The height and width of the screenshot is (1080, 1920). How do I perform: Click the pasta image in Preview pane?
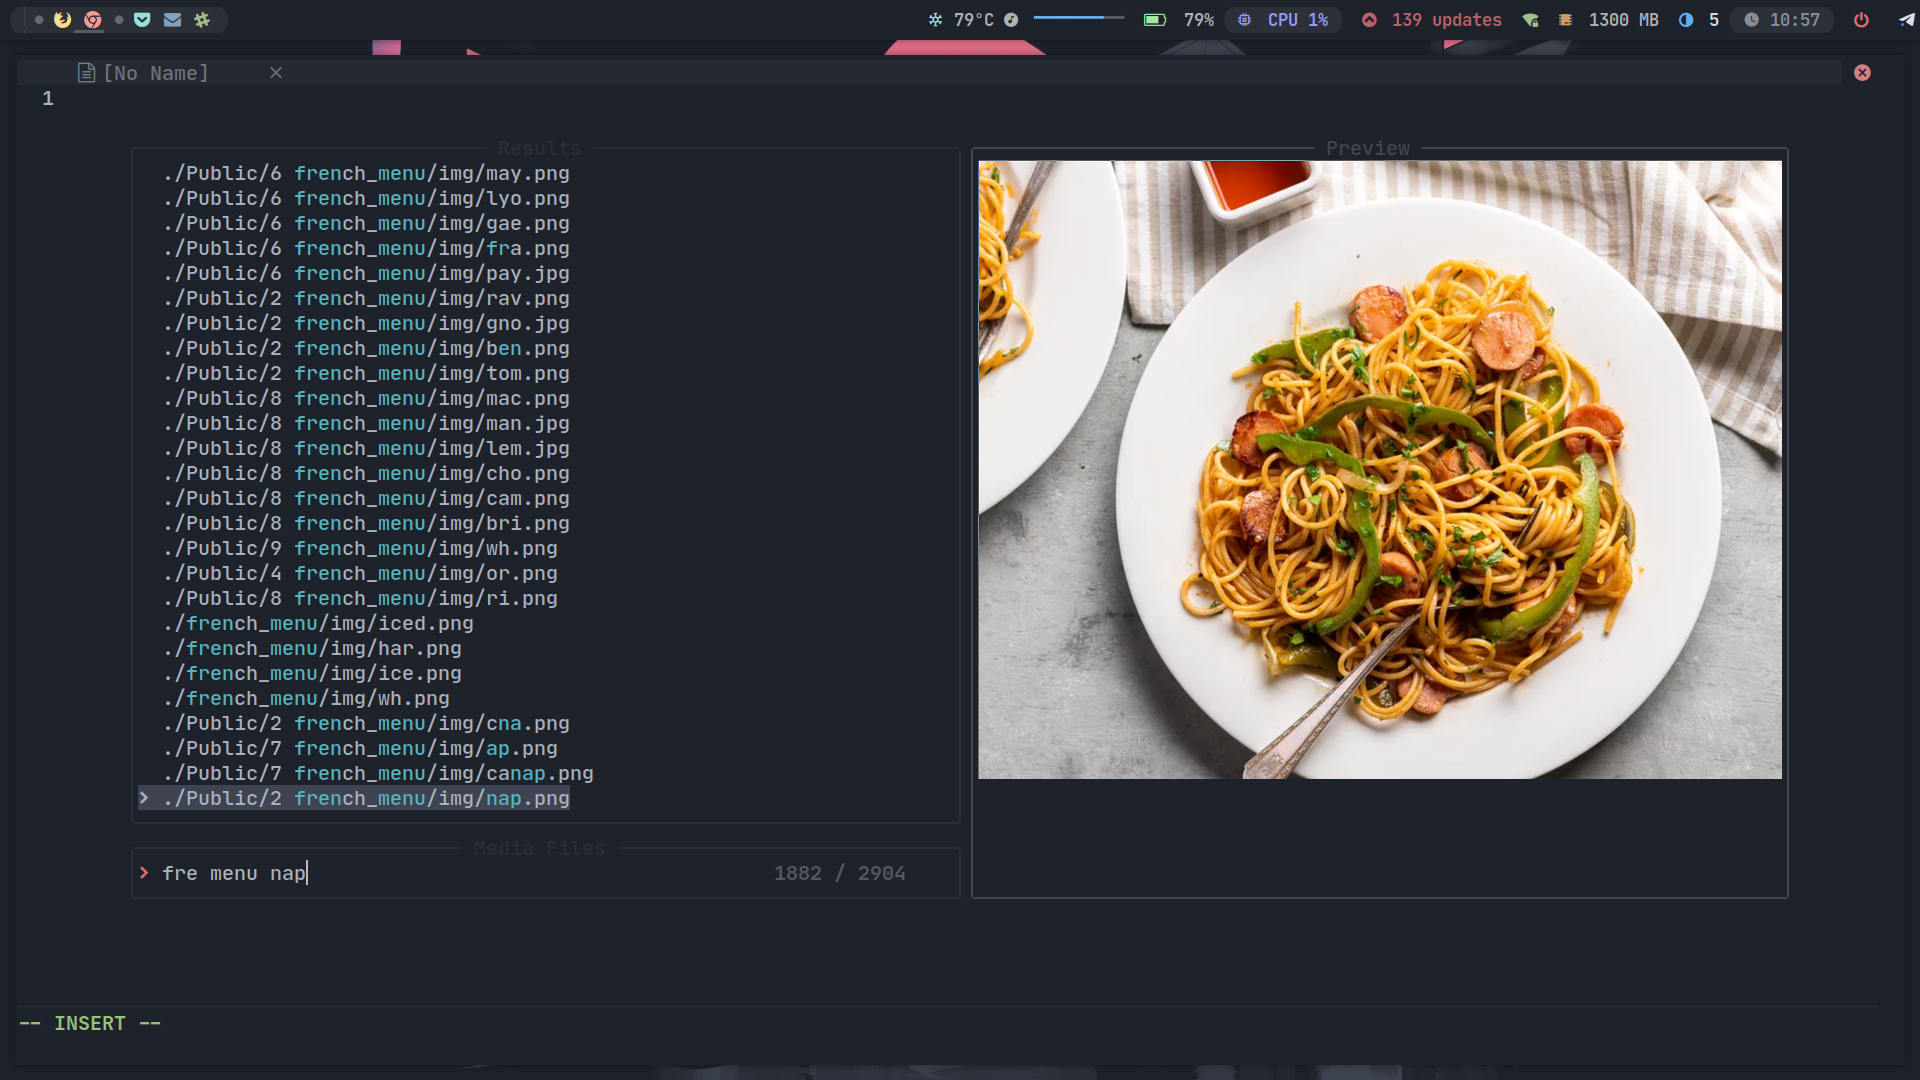pos(1379,469)
